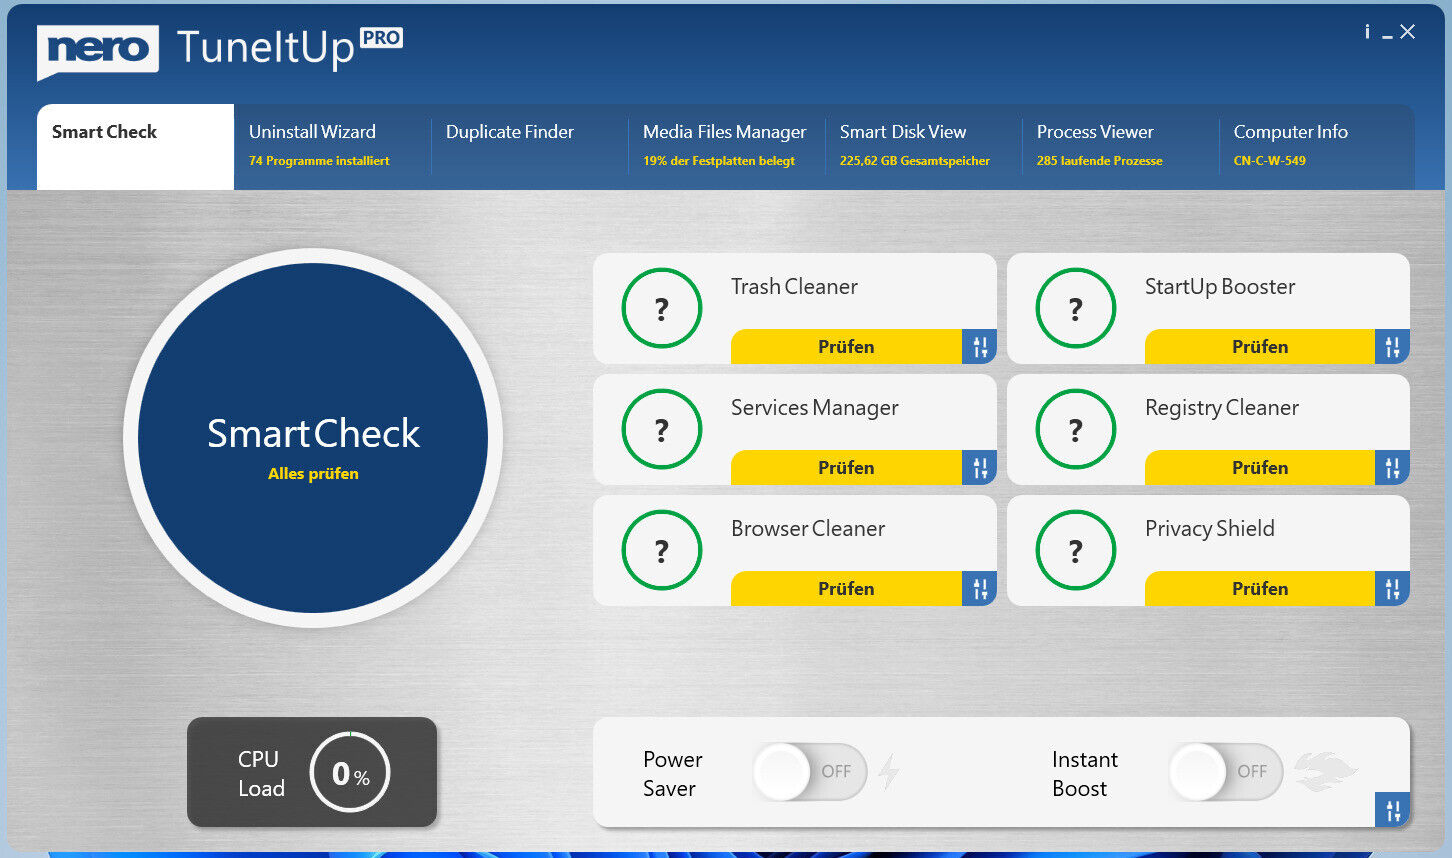Turn on the Power Saver switch
The width and height of the screenshot is (1452, 858).
pos(810,772)
